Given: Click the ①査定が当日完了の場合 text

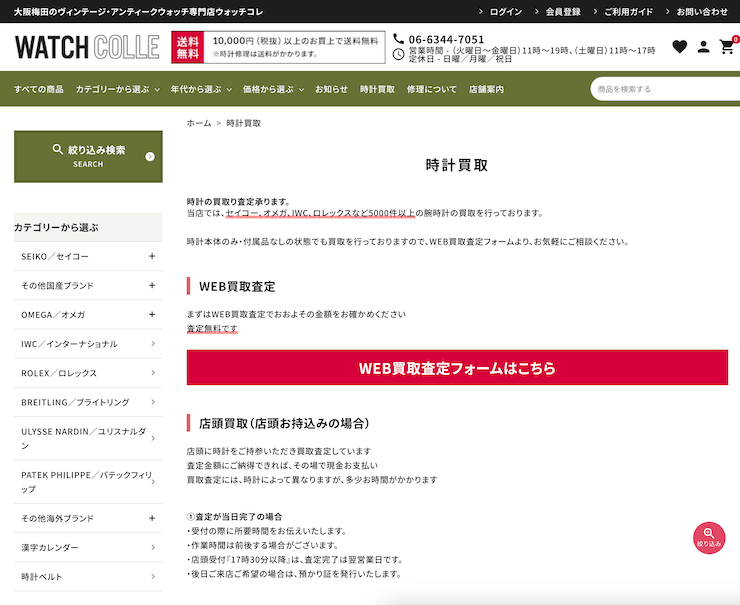Looking at the screenshot, I should [x=235, y=517].
